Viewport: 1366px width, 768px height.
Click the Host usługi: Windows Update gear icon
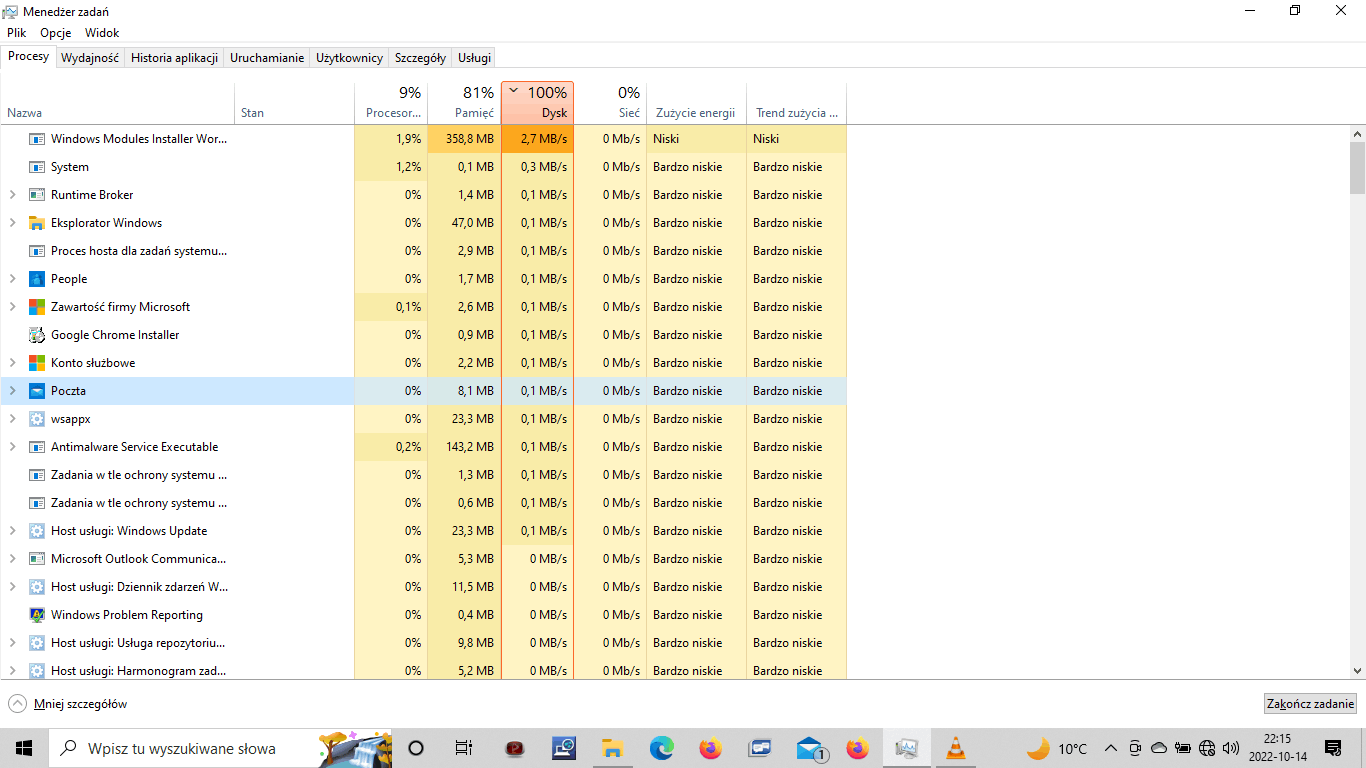(x=37, y=531)
